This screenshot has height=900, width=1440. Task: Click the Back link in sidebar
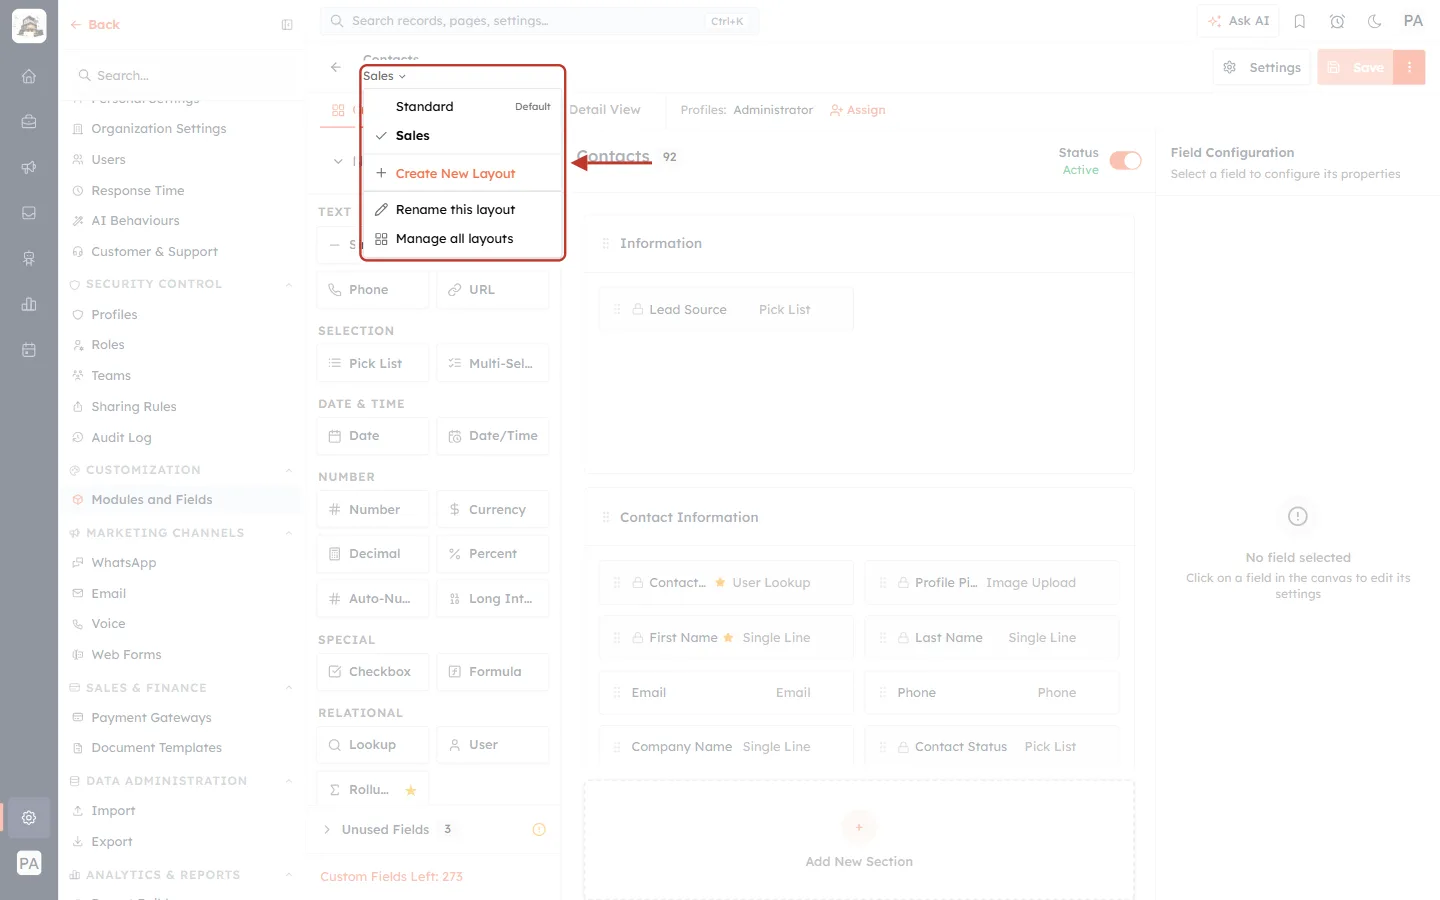click(x=95, y=25)
